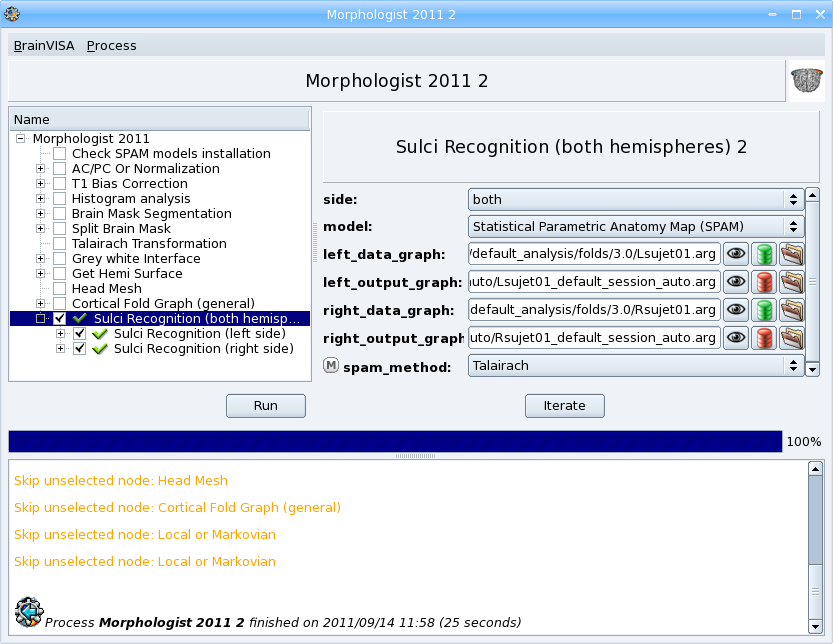The height and width of the screenshot is (644, 833).
Task: Open the BrainVISA menu
Action: pyautogui.click(x=43, y=45)
